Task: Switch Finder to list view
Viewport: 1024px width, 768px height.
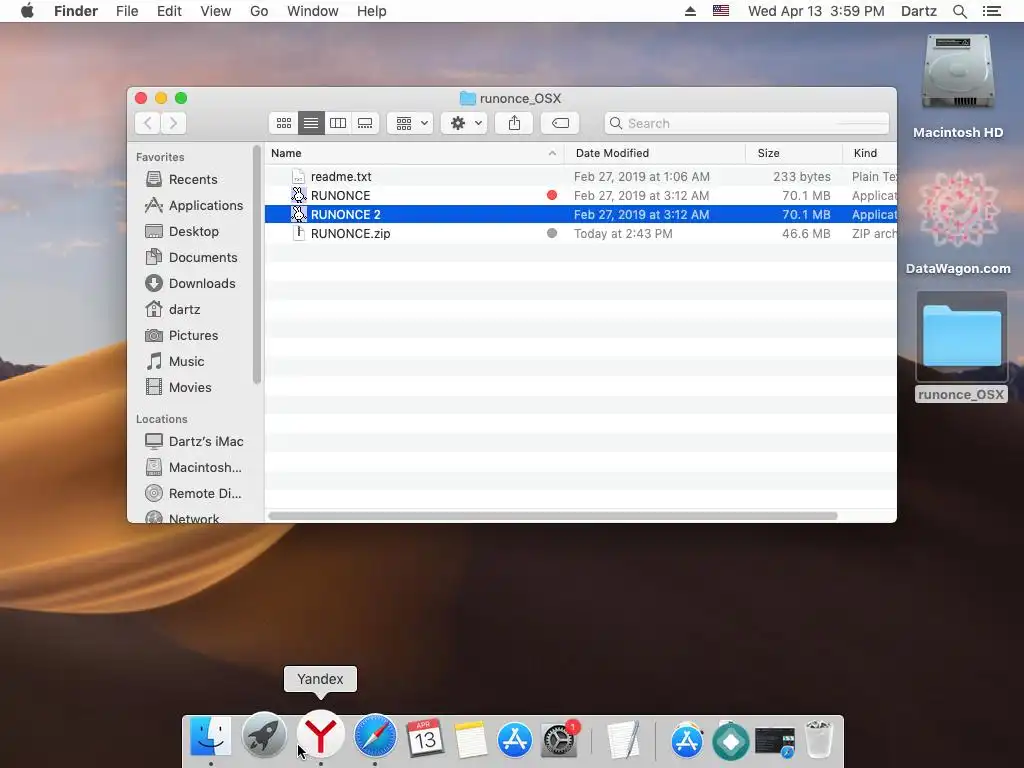Action: [x=311, y=123]
